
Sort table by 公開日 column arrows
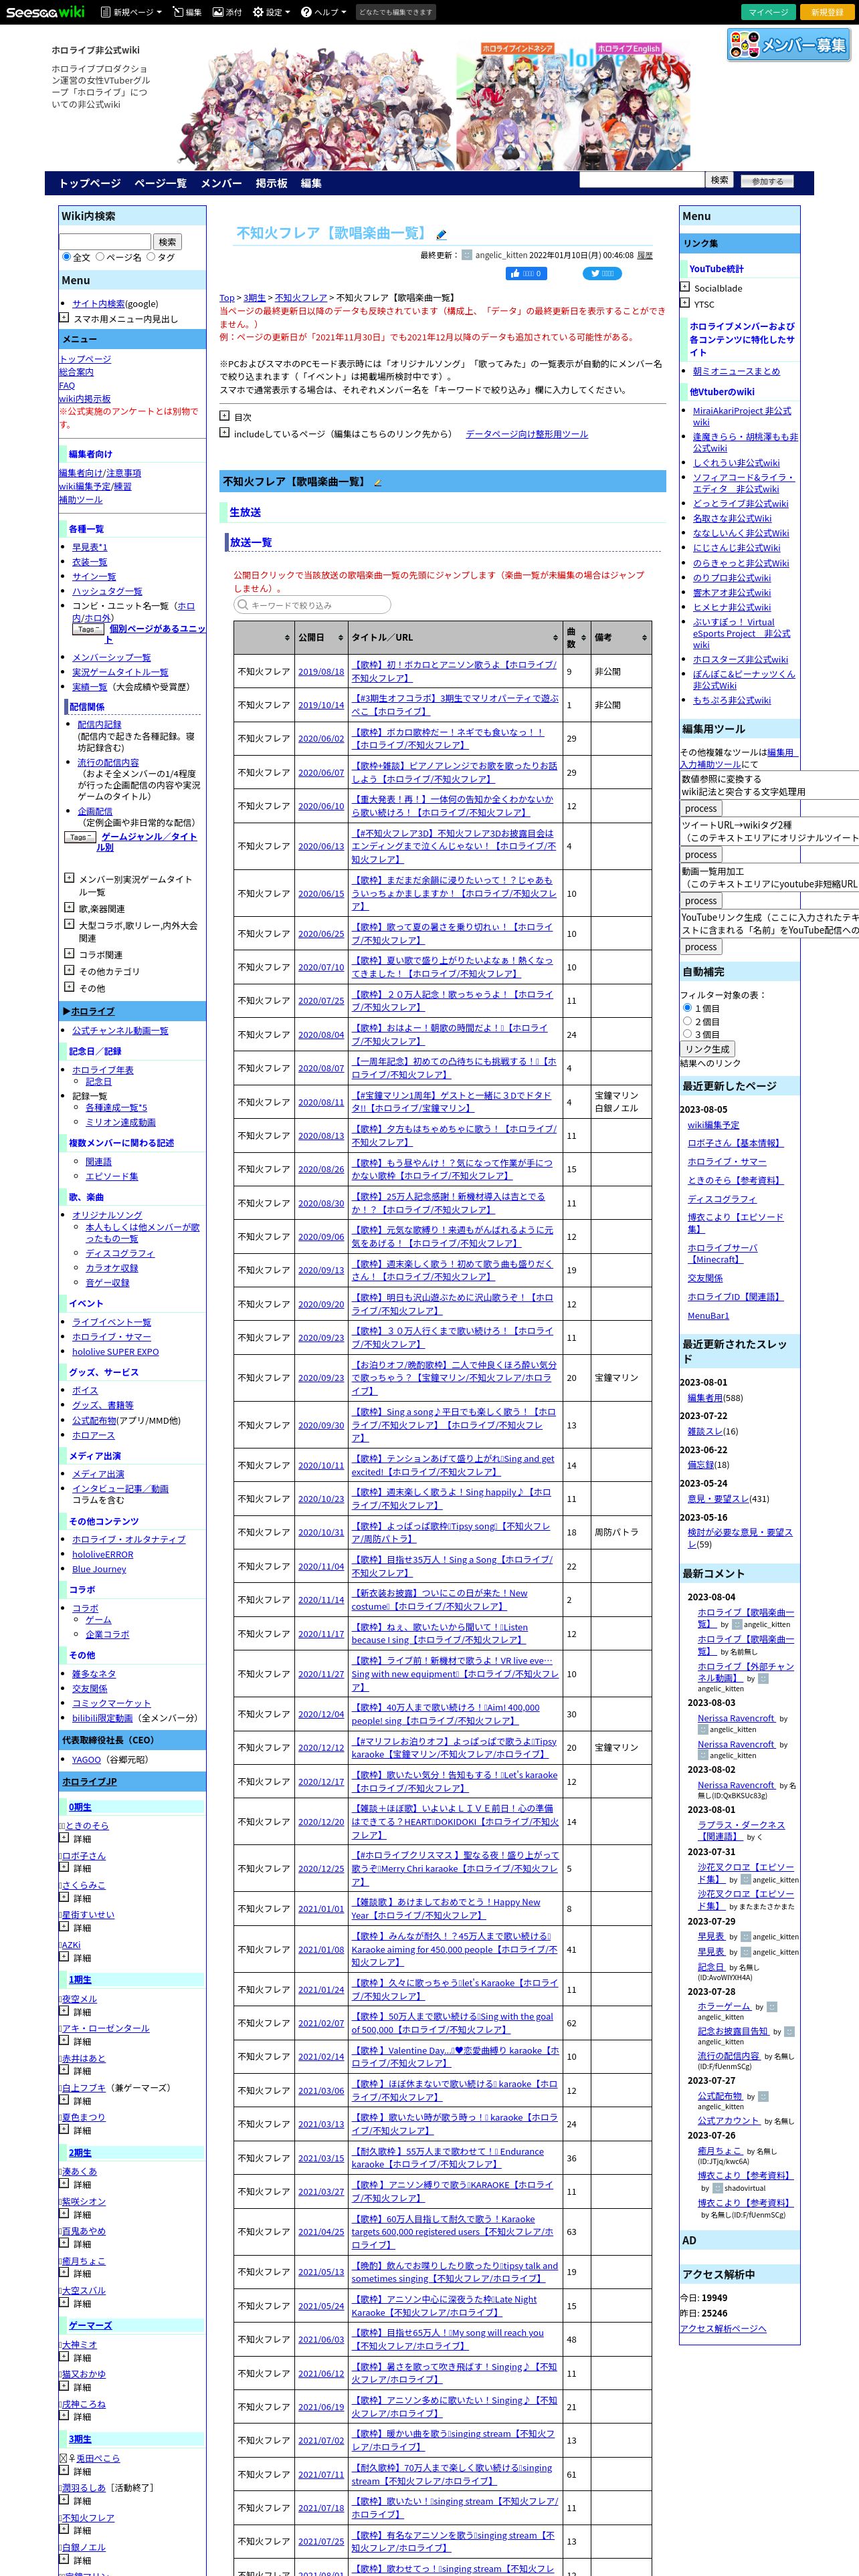[341, 637]
